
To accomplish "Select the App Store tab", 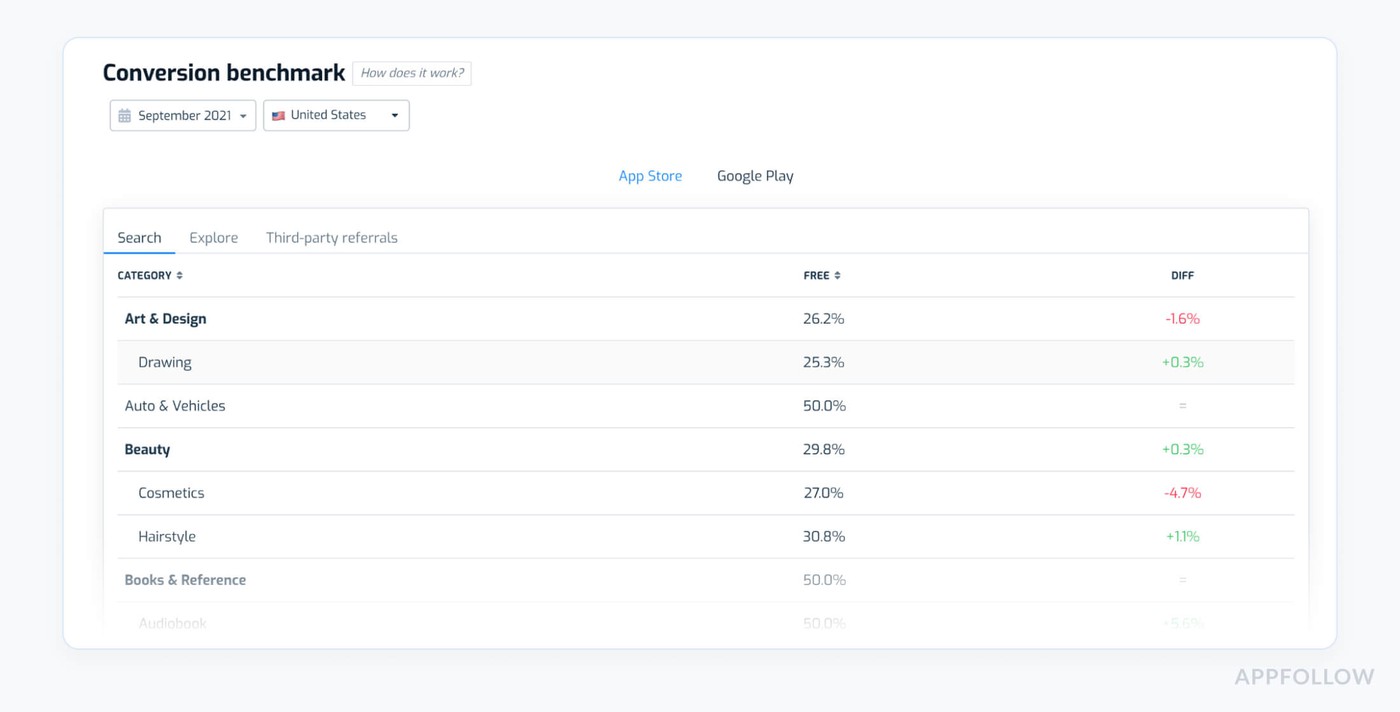I will coord(650,175).
